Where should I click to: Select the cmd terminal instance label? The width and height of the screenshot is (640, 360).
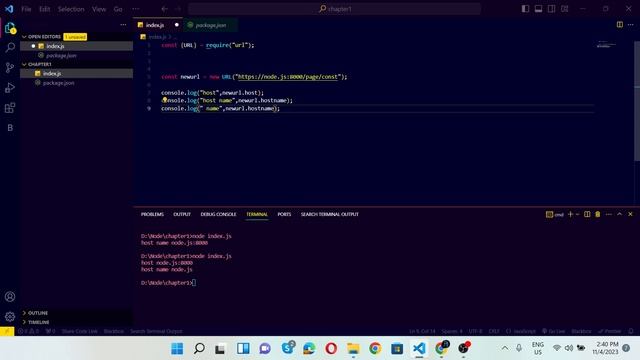555,214
